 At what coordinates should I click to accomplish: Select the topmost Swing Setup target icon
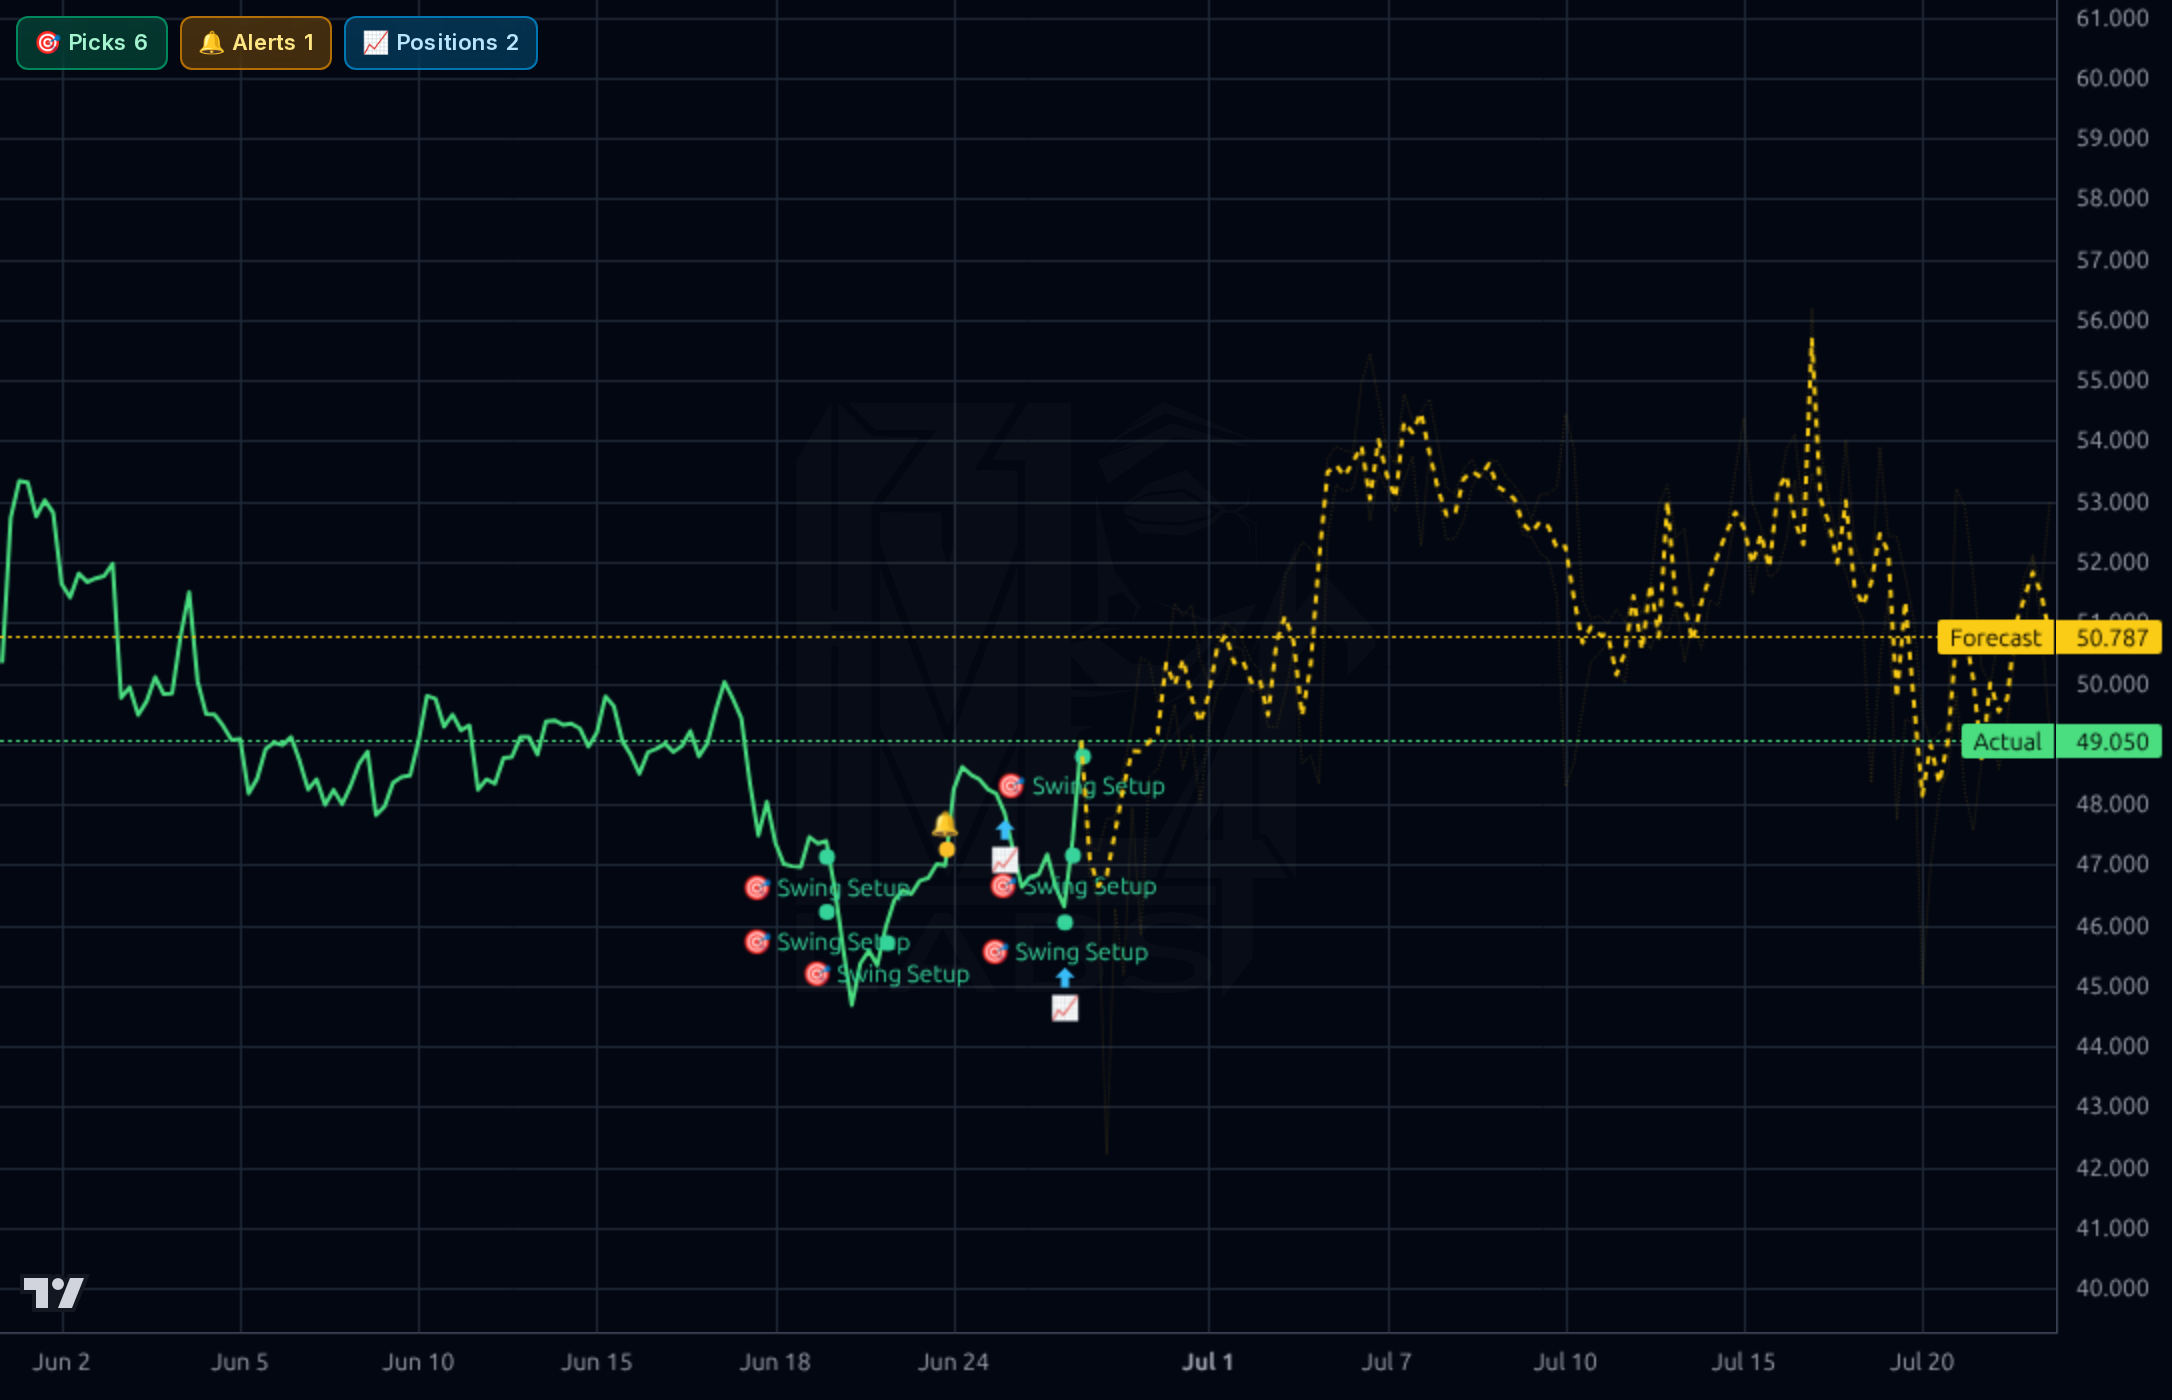1011,786
